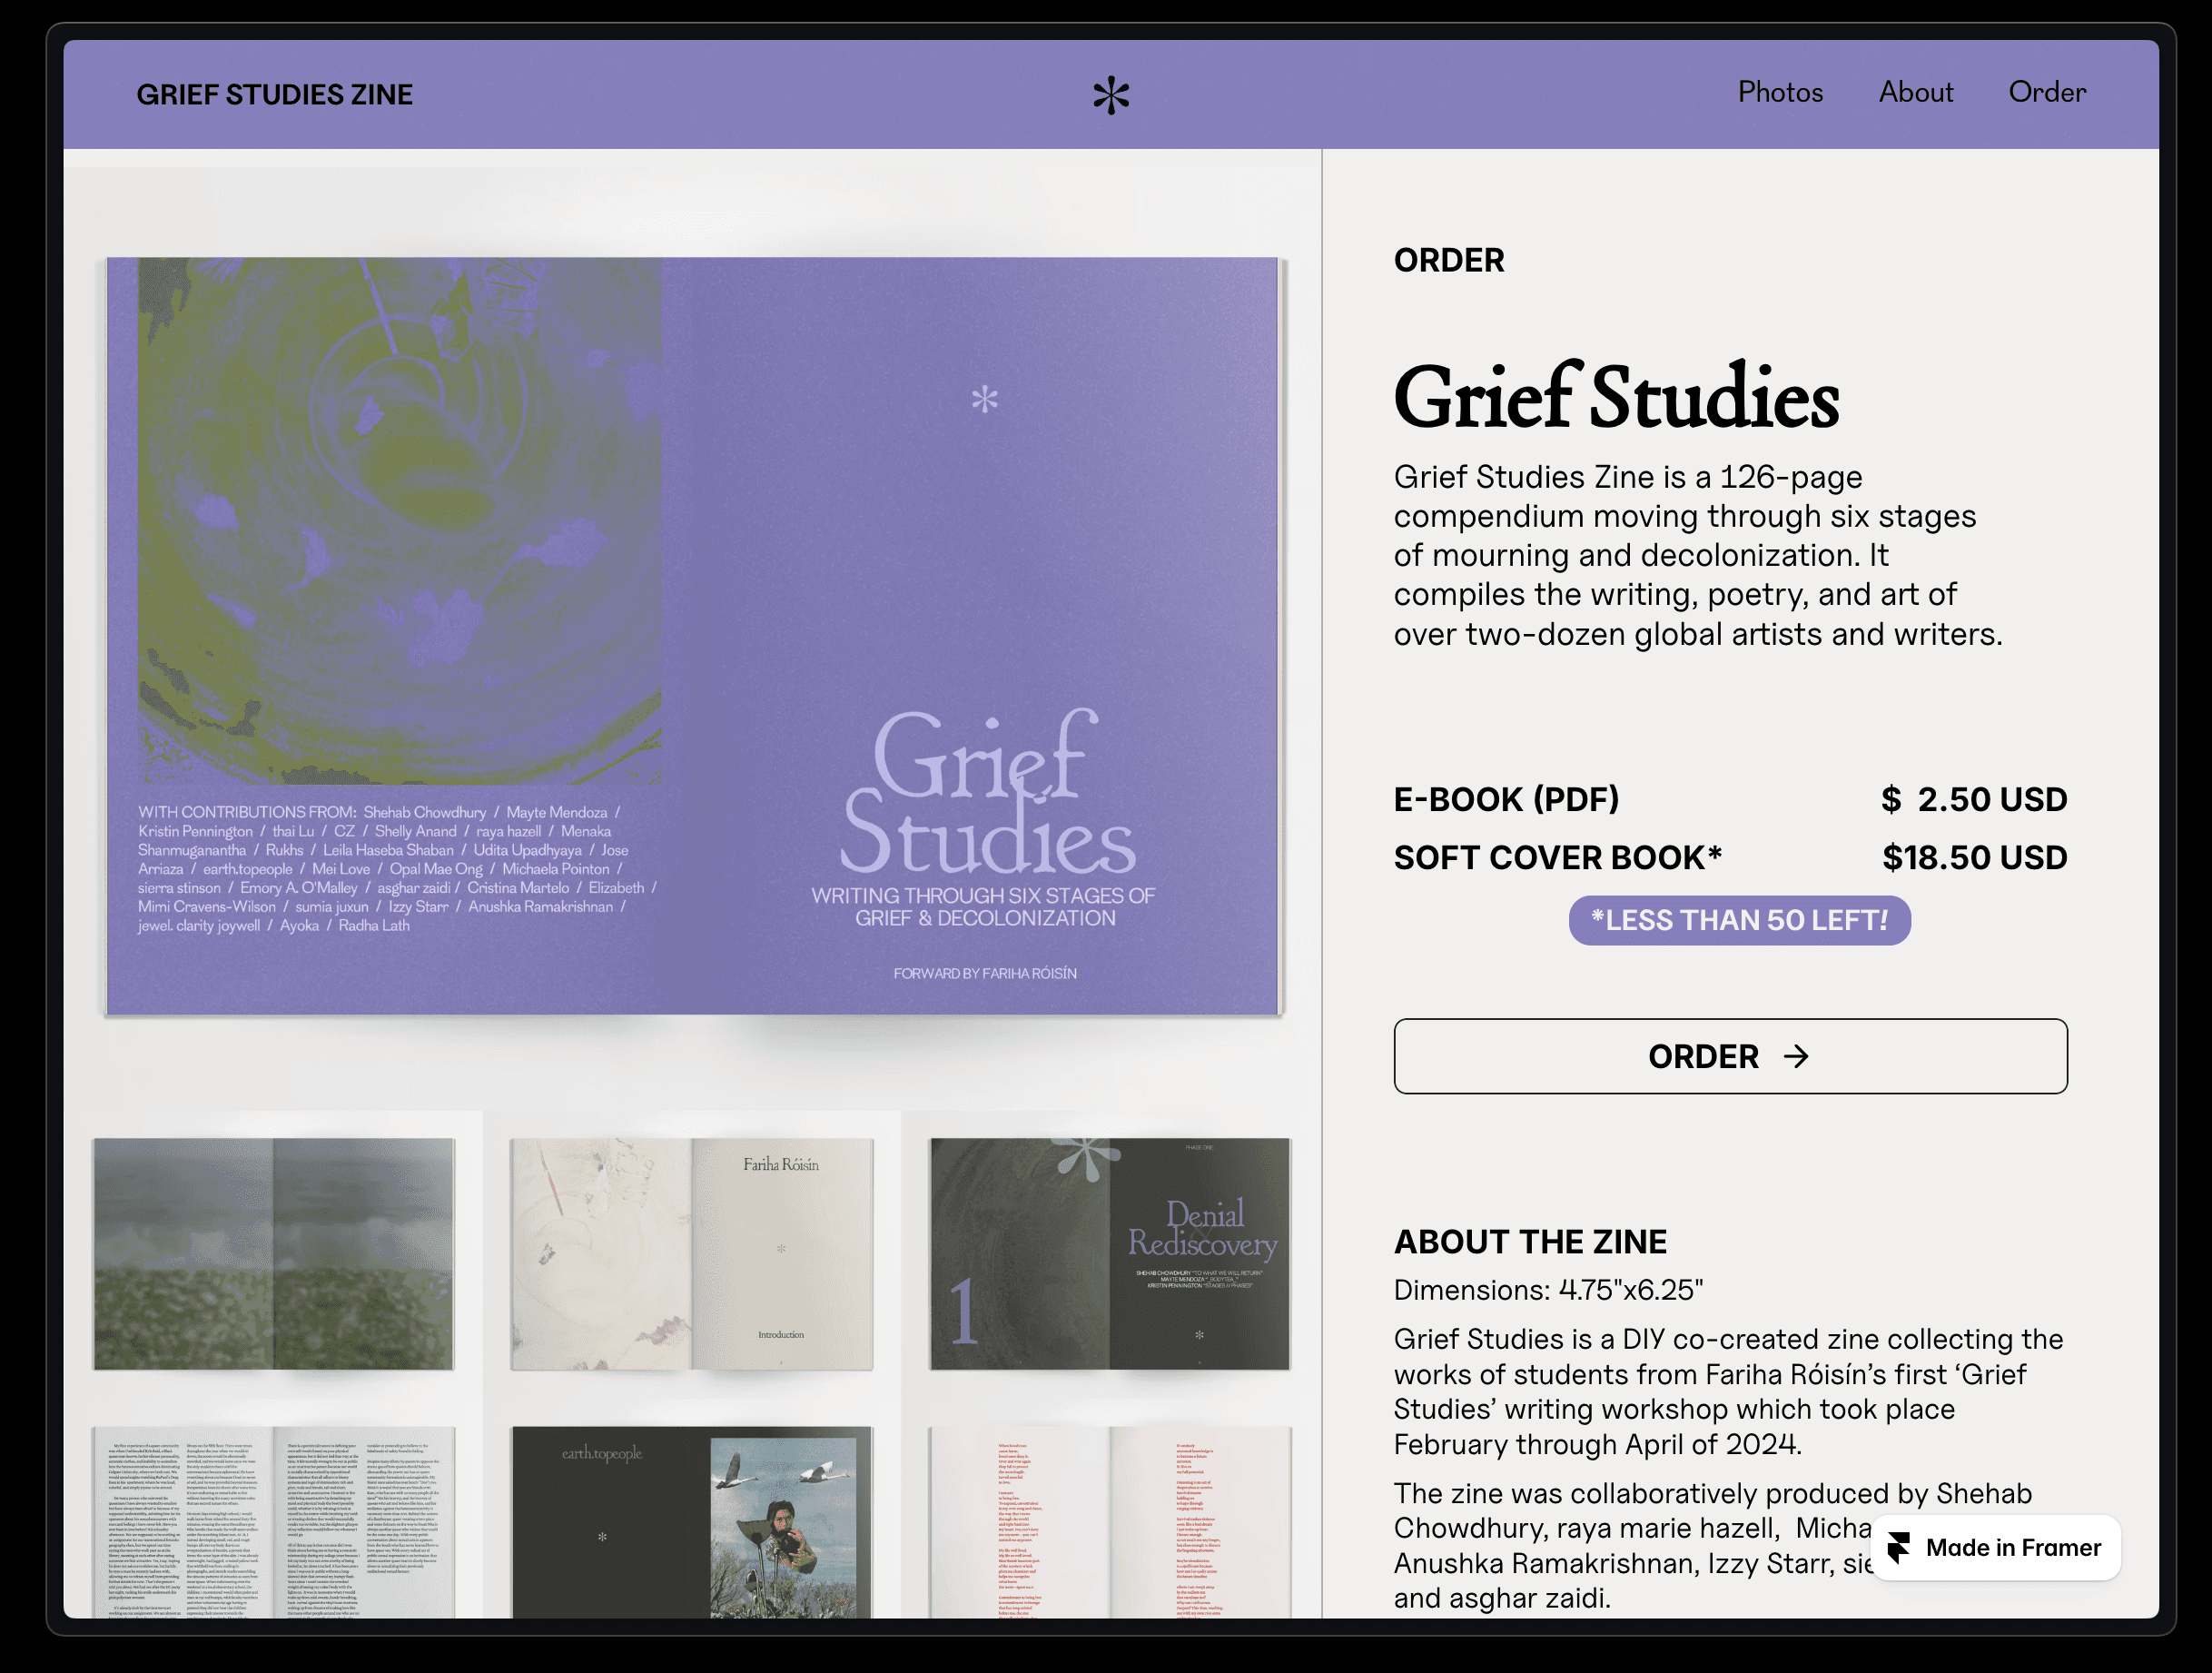The height and width of the screenshot is (1673, 2212).
Task: Click the large ORDER button
Action: [x=1730, y=1056]
